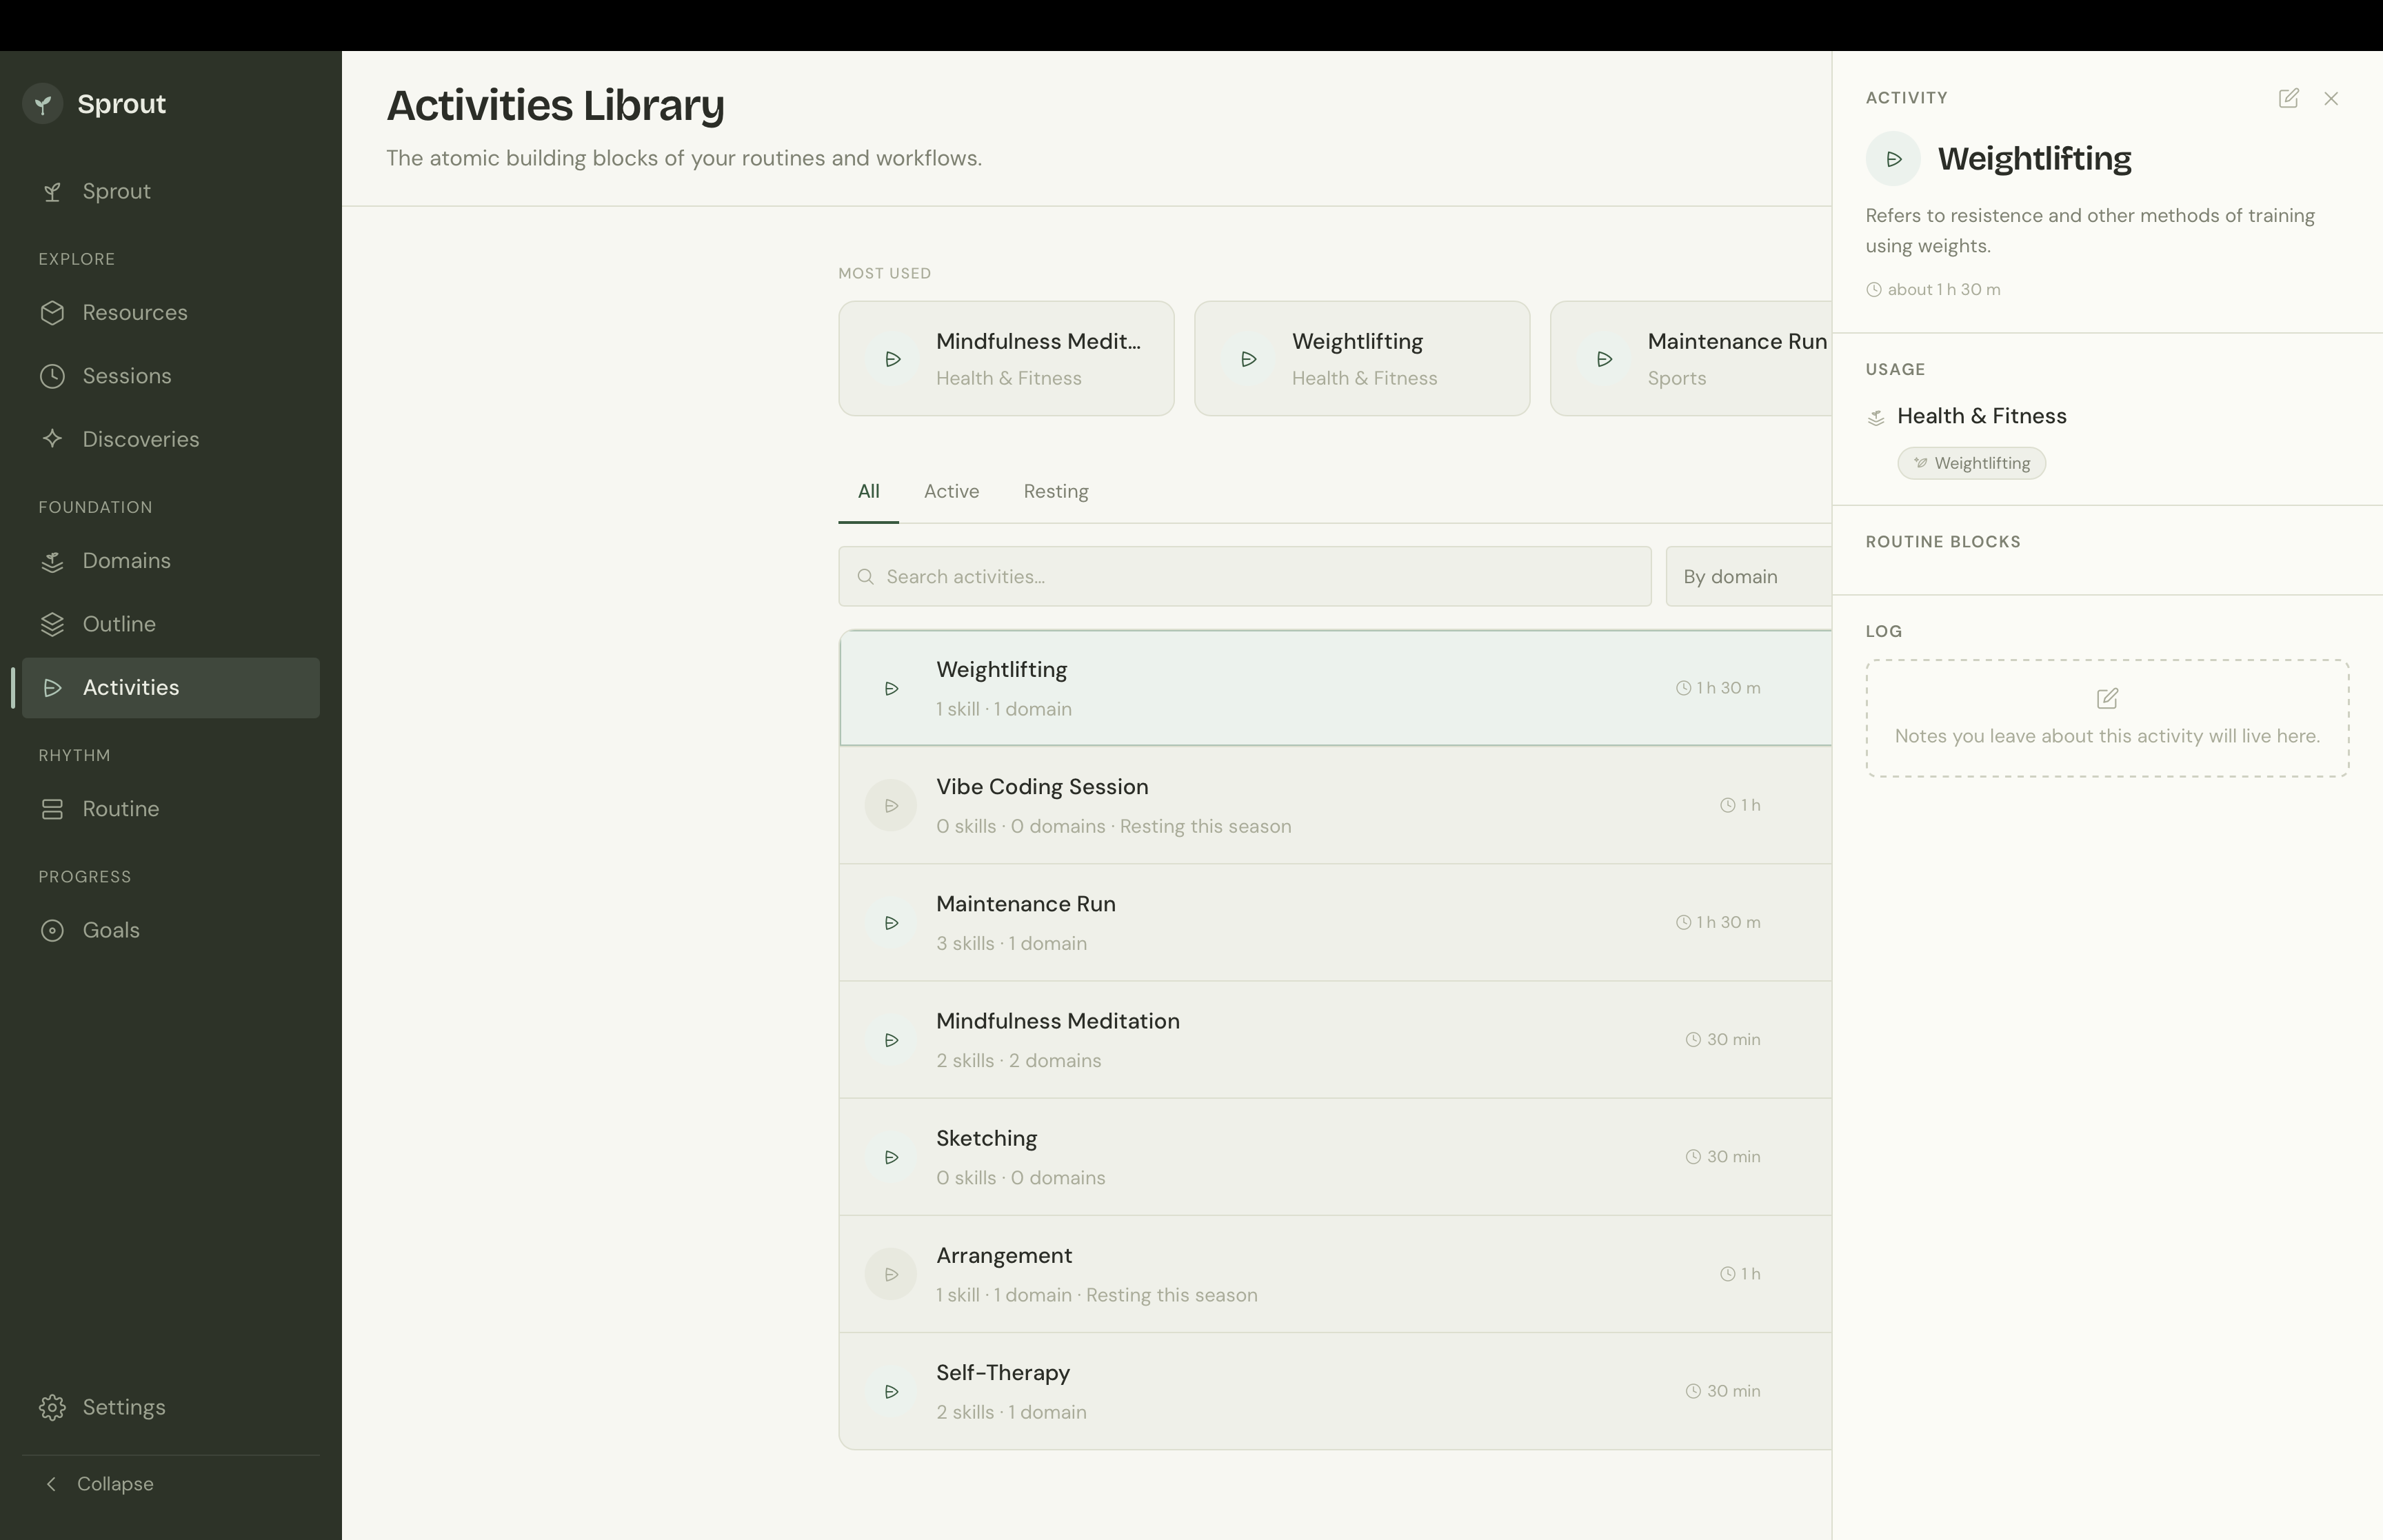Click play icon on Weightlifting most used card
2383x1540 pixels.
pyautogui.click(x=1248, y=359)
